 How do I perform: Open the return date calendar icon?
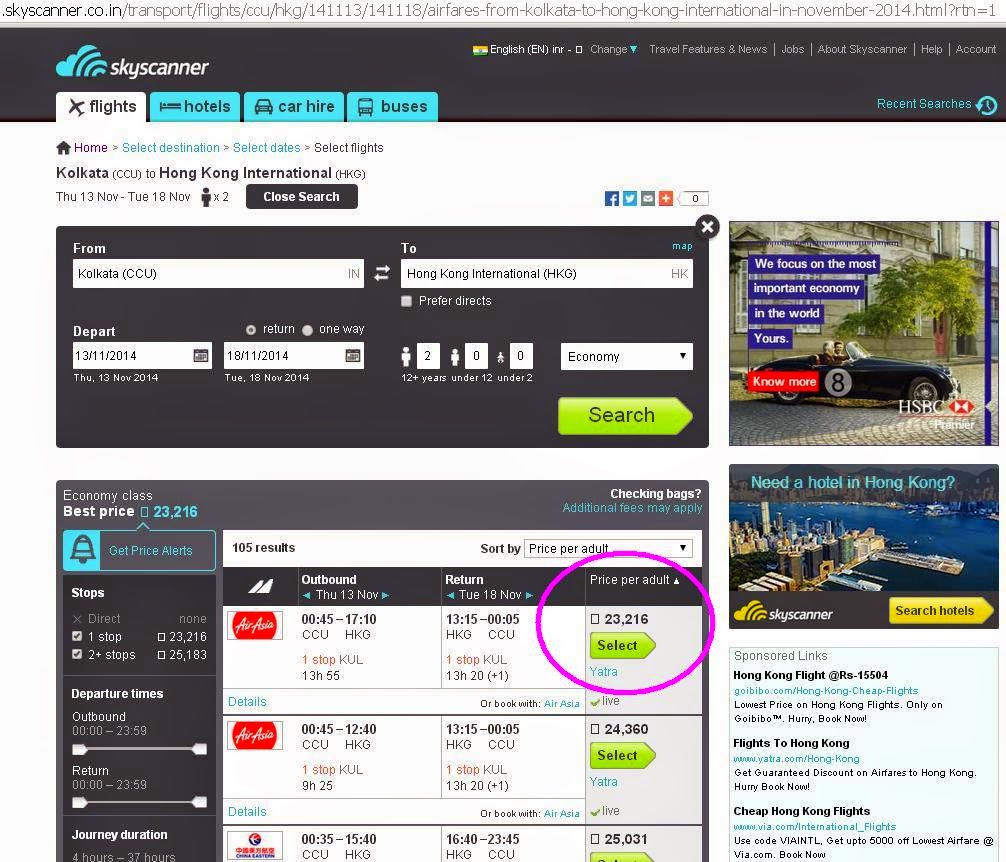click(353, 355)
